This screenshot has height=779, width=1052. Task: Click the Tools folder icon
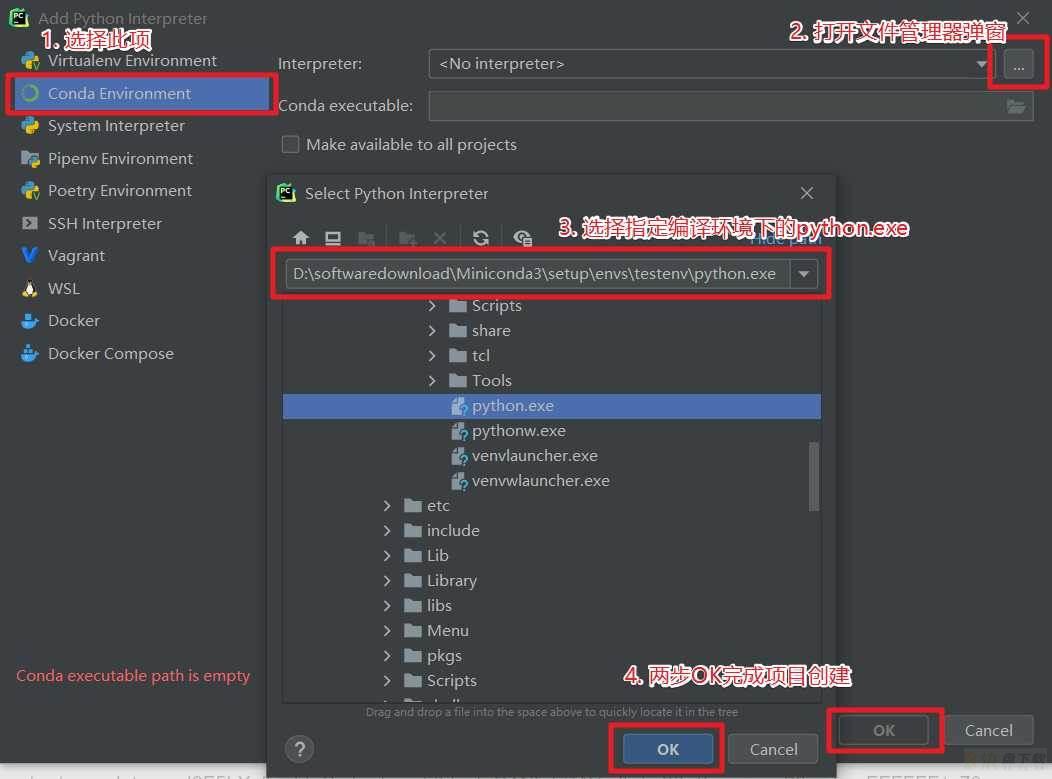[x=458, y=381]
